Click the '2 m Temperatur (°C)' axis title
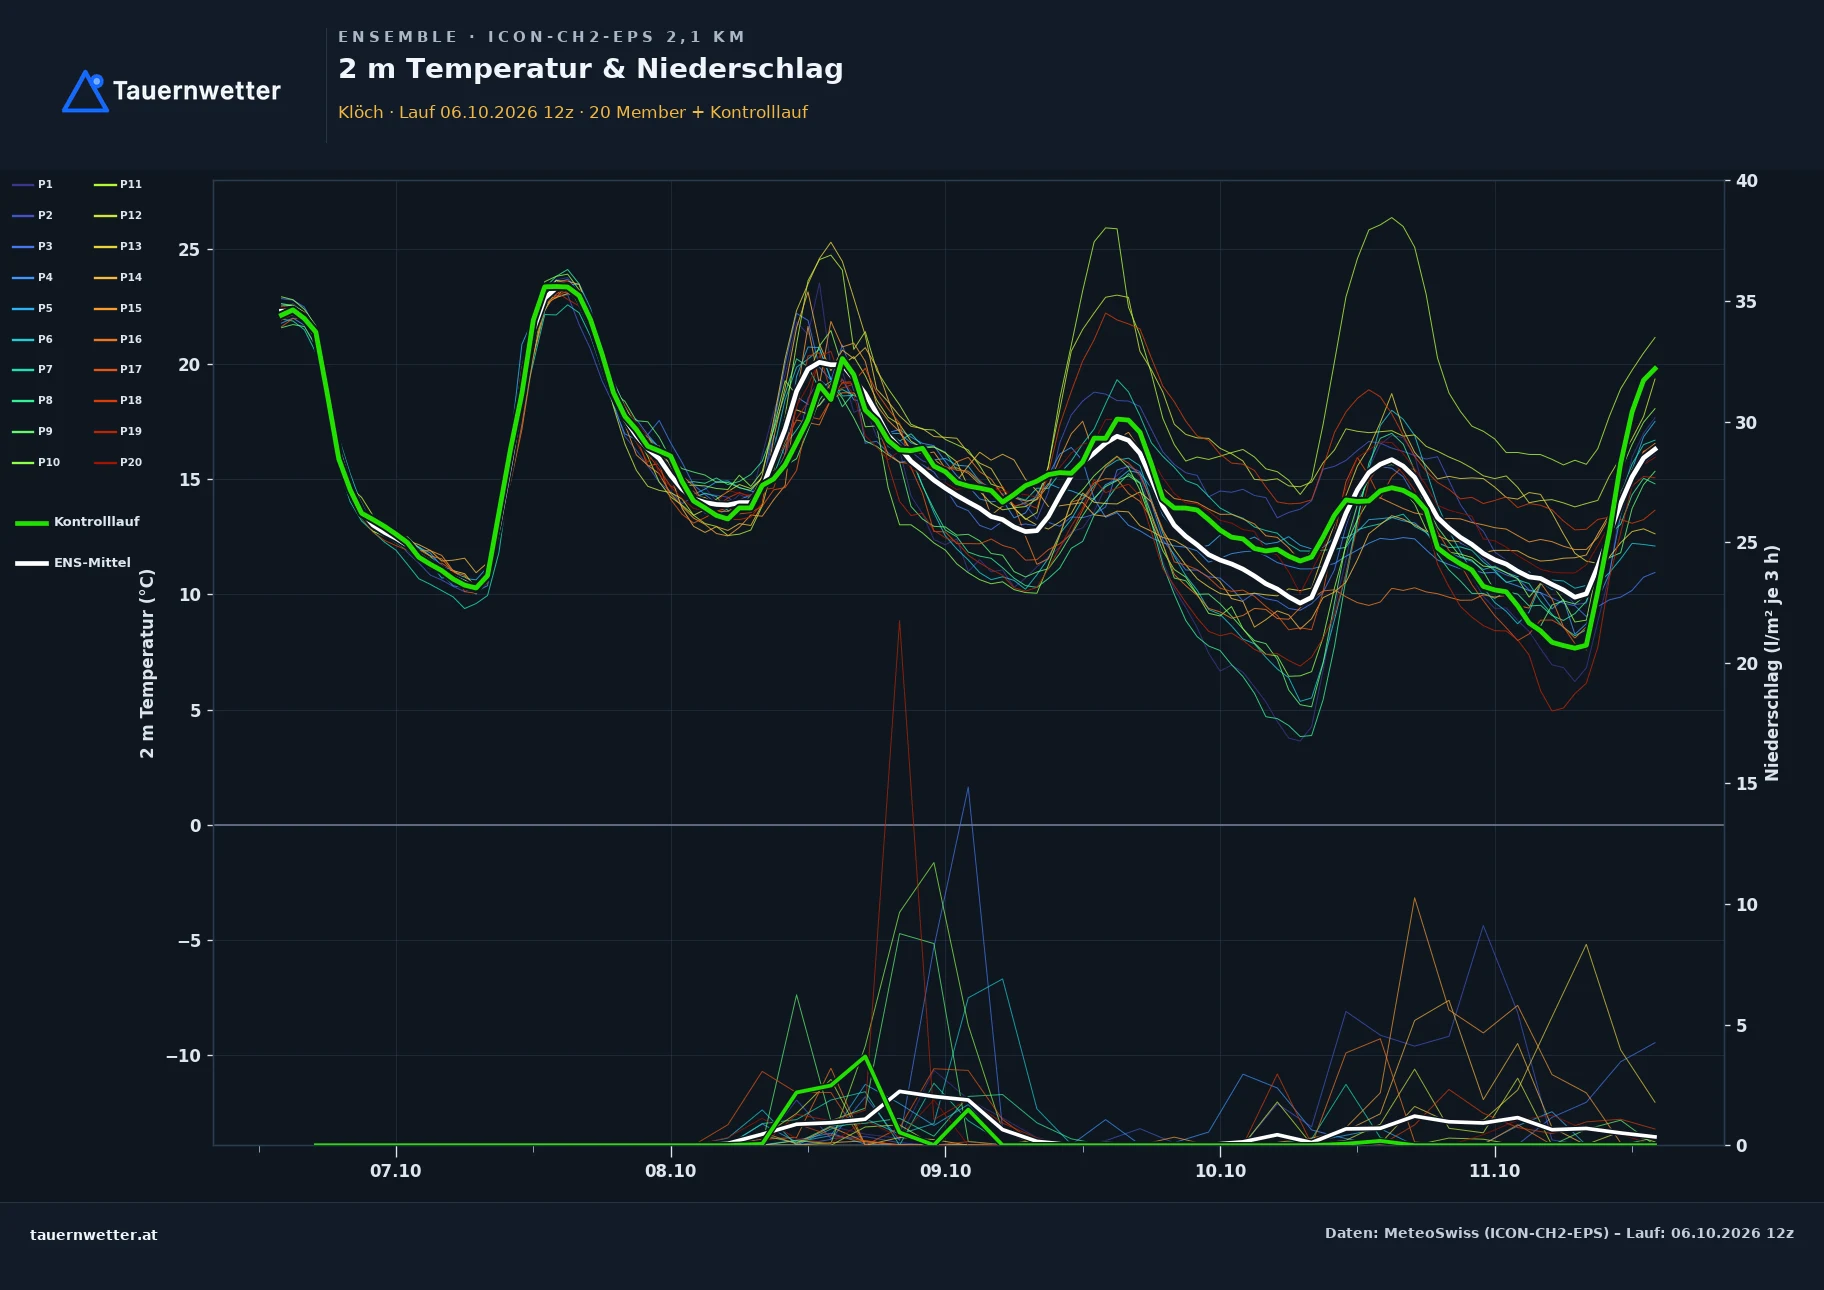Image resolution: width=1824 pixels, height=1290 pixels. tap(147, 663)
